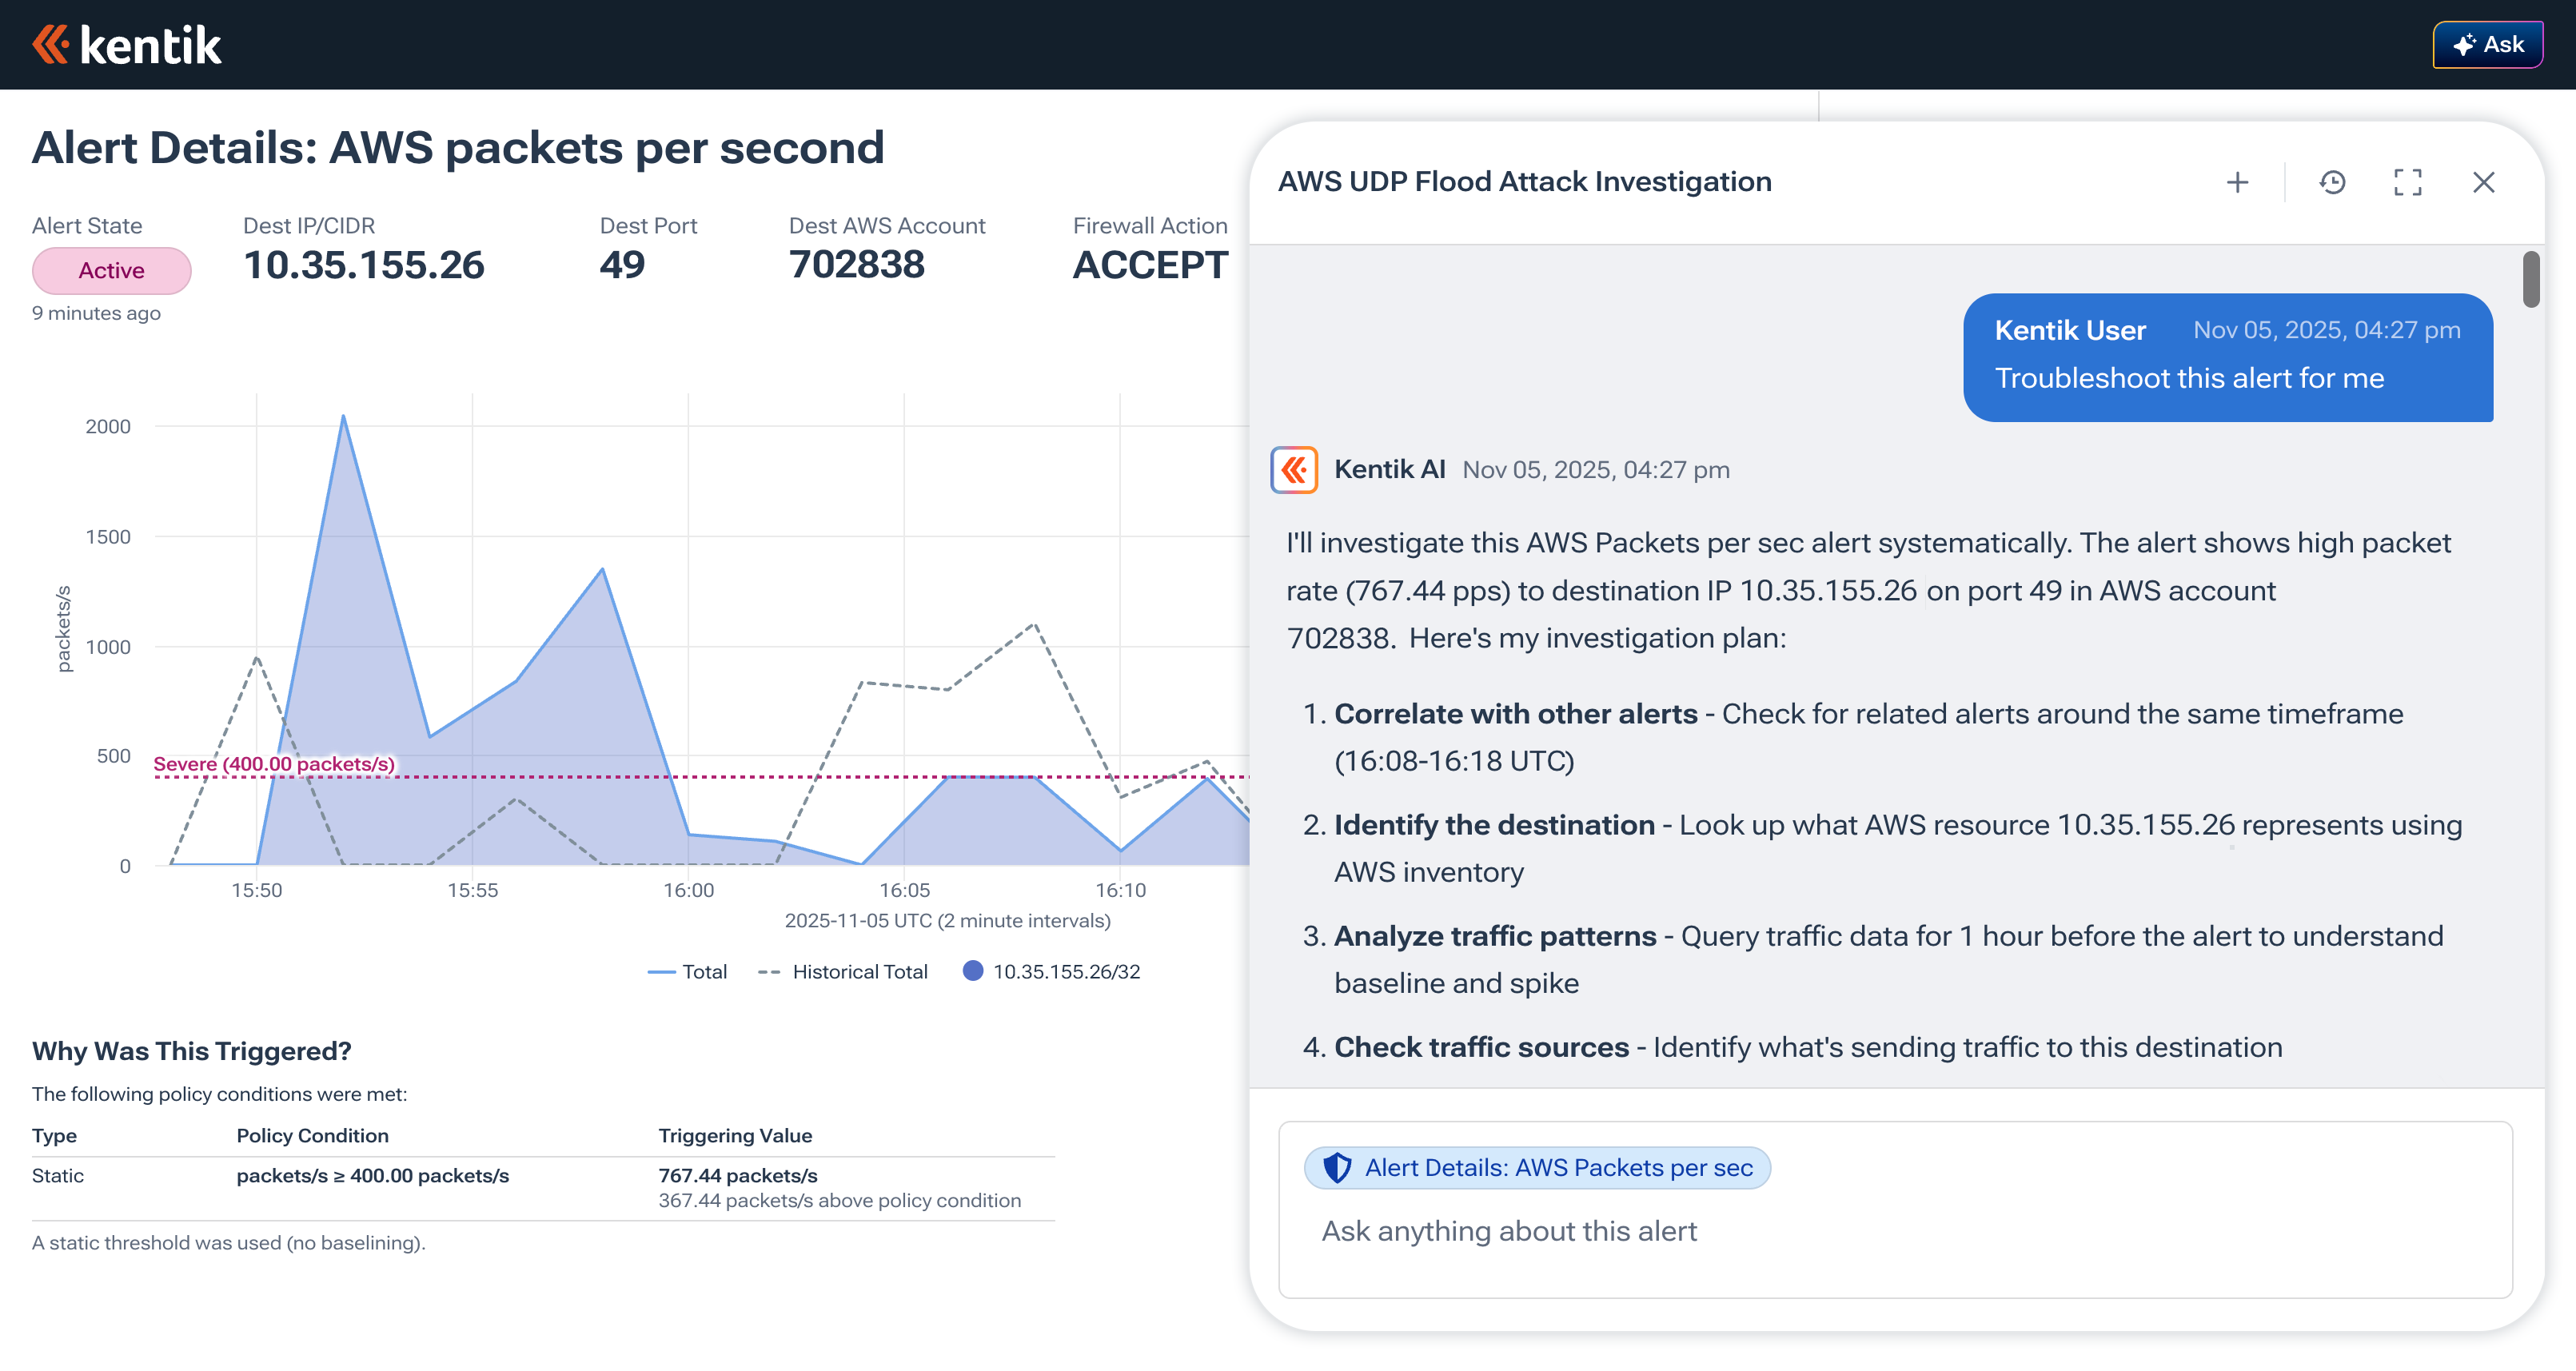
Task: Open the Alert Details: AWS Packets per sec chip
Action: pos(1537,1167)
